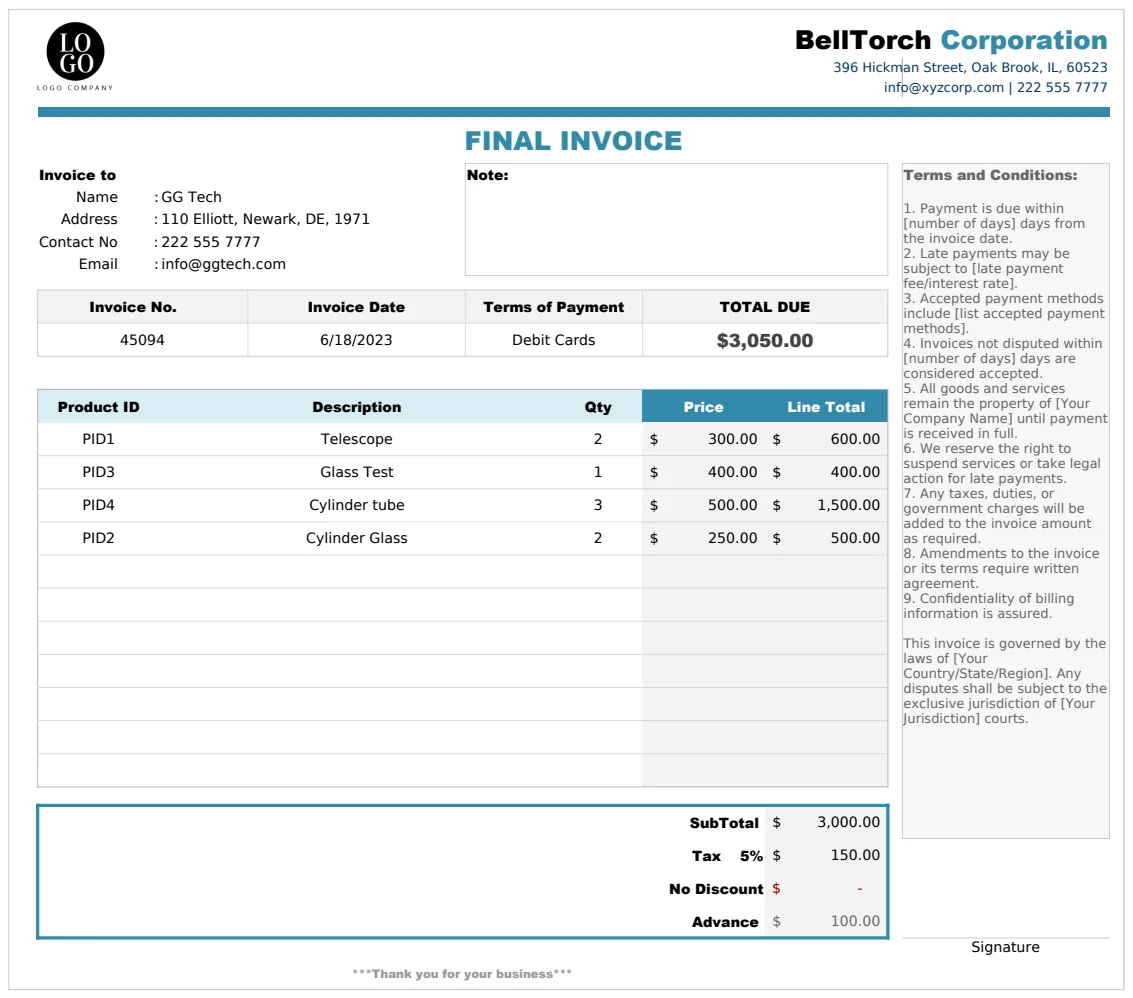This screenshot has height=998, width=1133.
Task: Click line total '1,500.00'
Action: pos(848,505)
